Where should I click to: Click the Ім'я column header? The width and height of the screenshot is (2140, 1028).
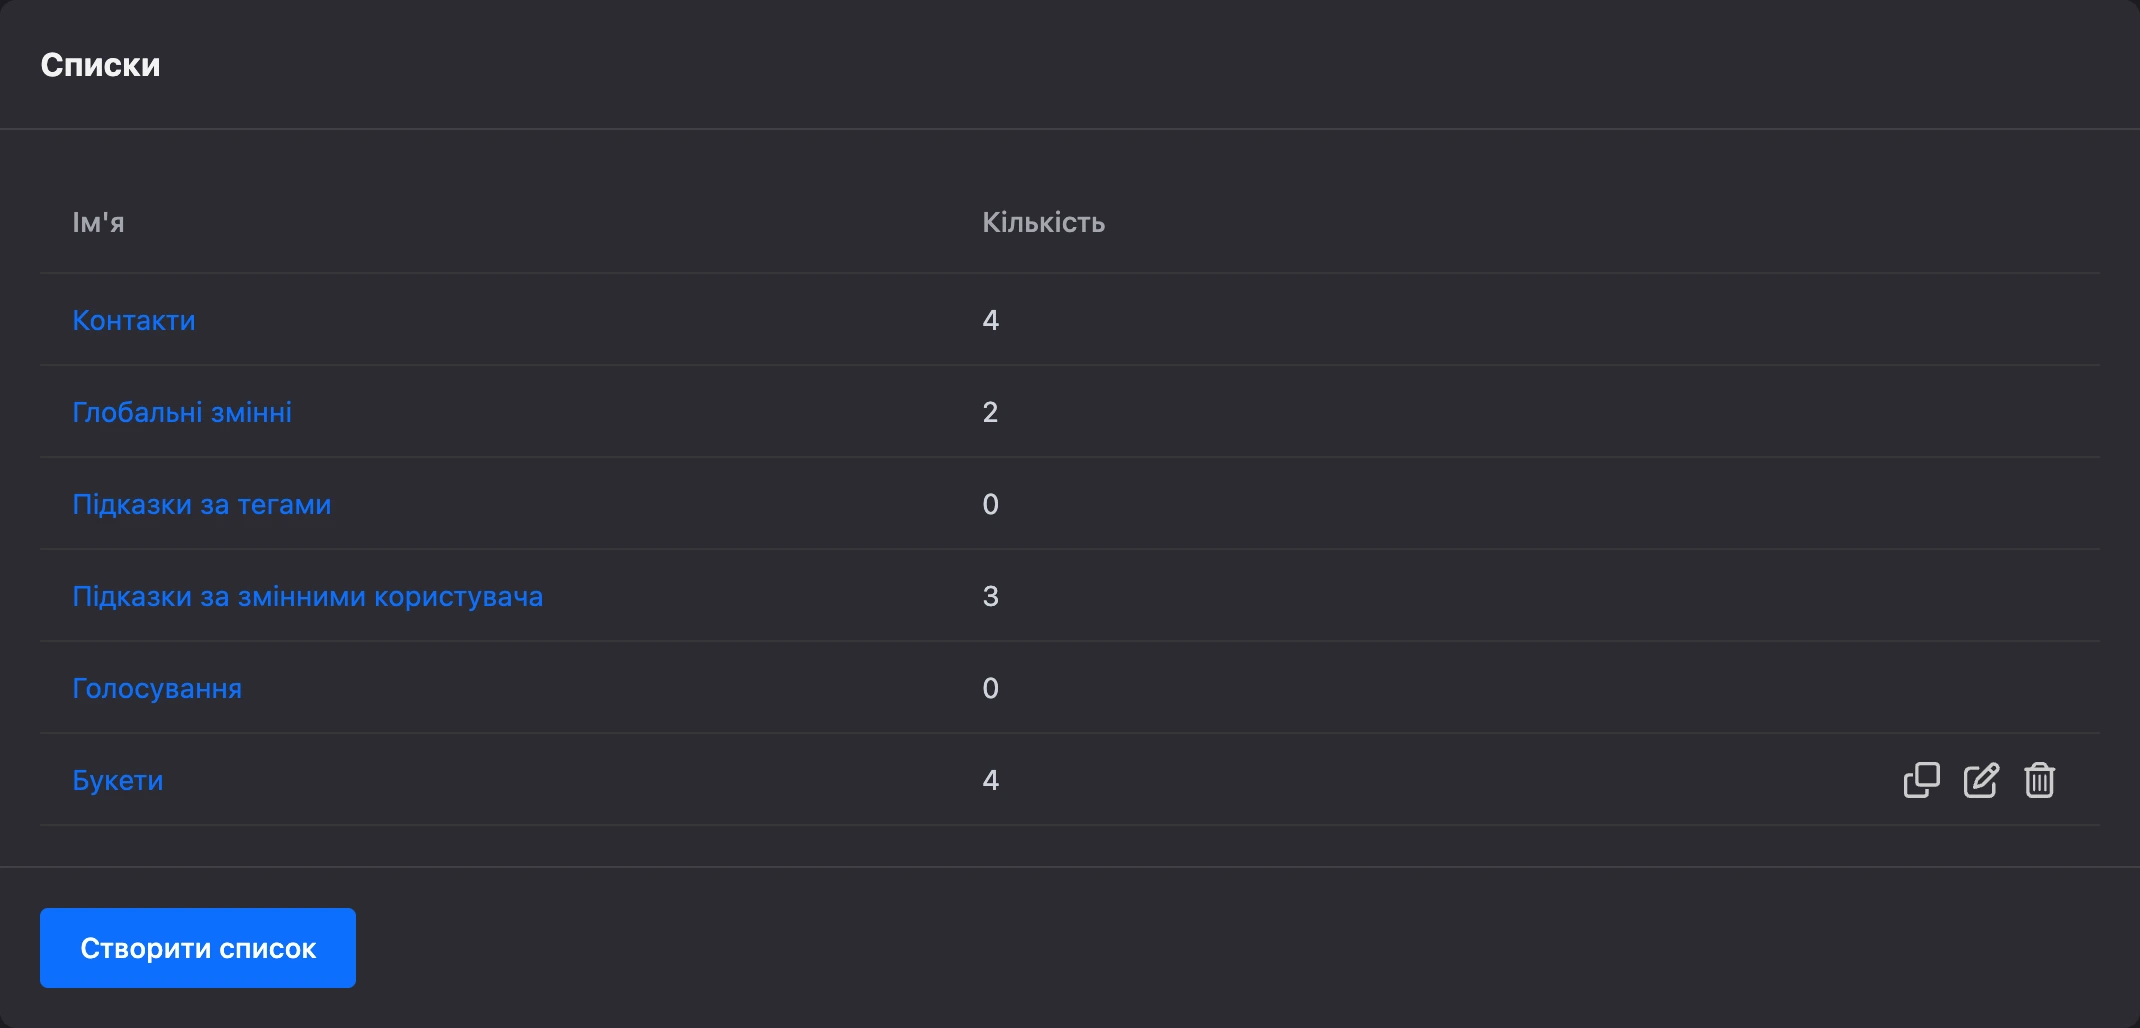click(x=98, y=222)
